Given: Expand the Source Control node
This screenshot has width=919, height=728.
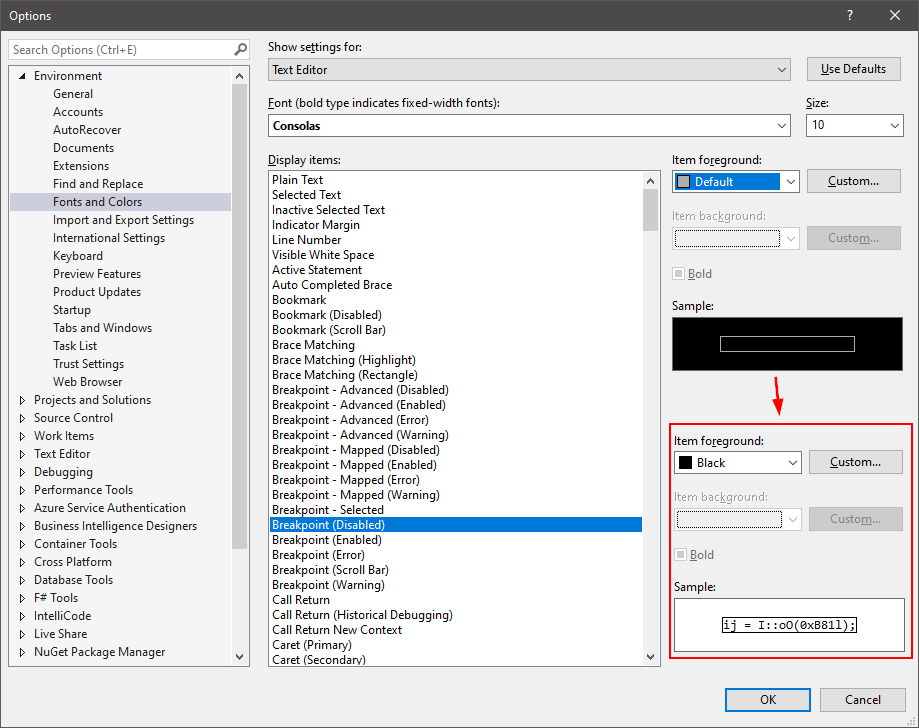Looking at the screenshot, I should pyautogui.click(x=22, y=419).
